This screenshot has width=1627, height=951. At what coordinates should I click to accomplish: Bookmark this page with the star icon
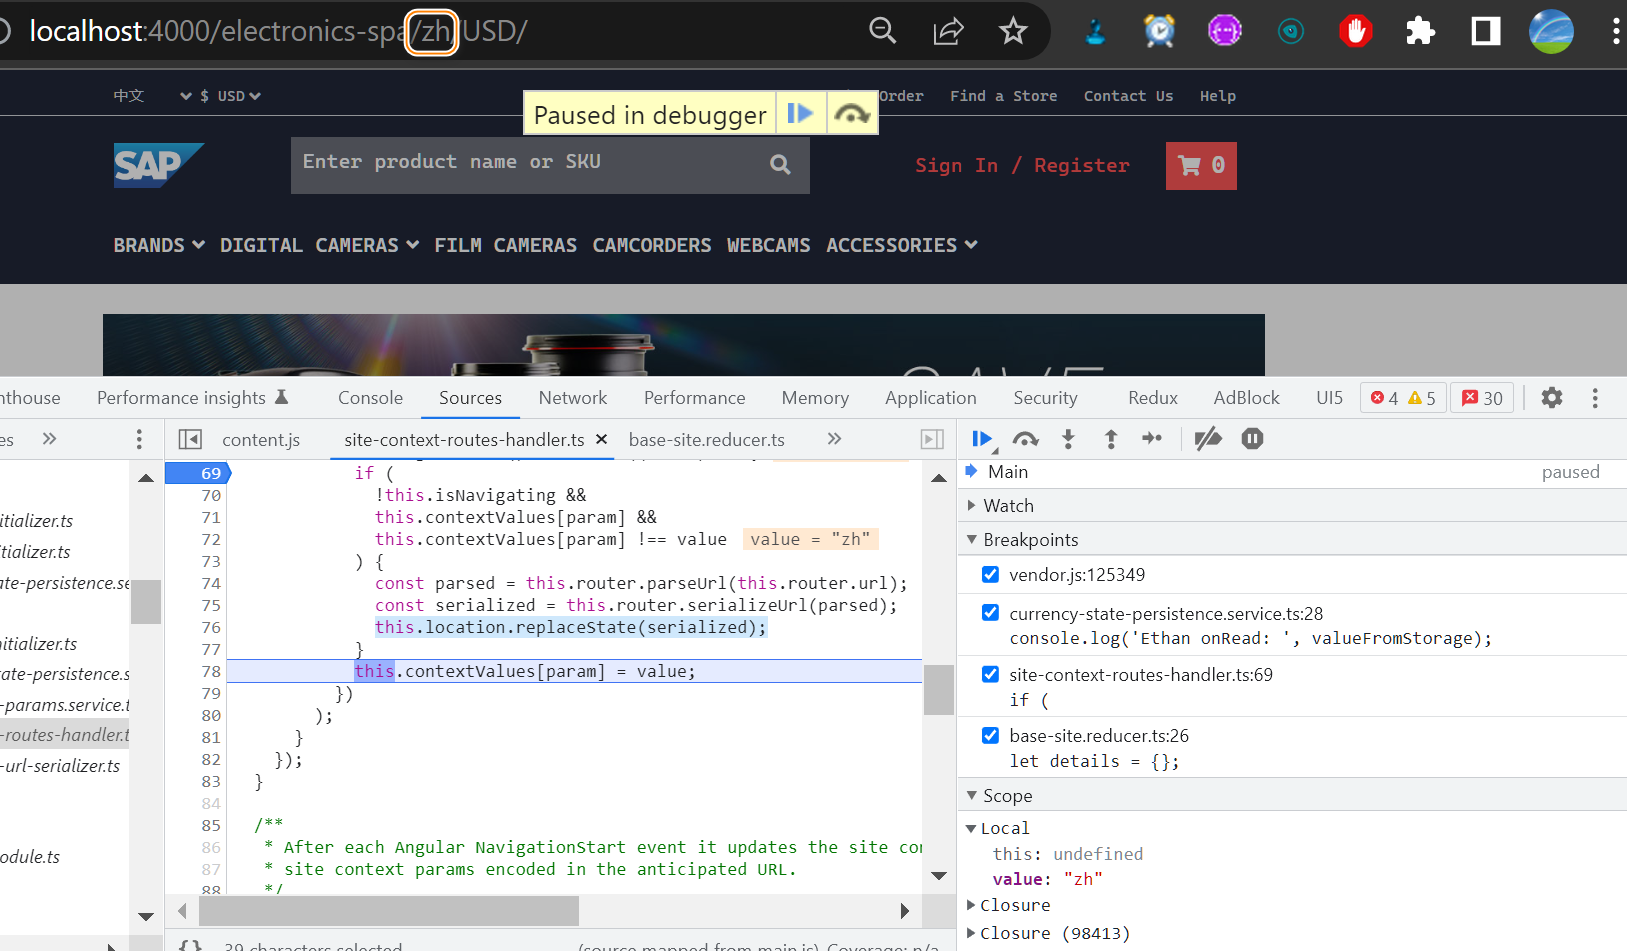1013,31
